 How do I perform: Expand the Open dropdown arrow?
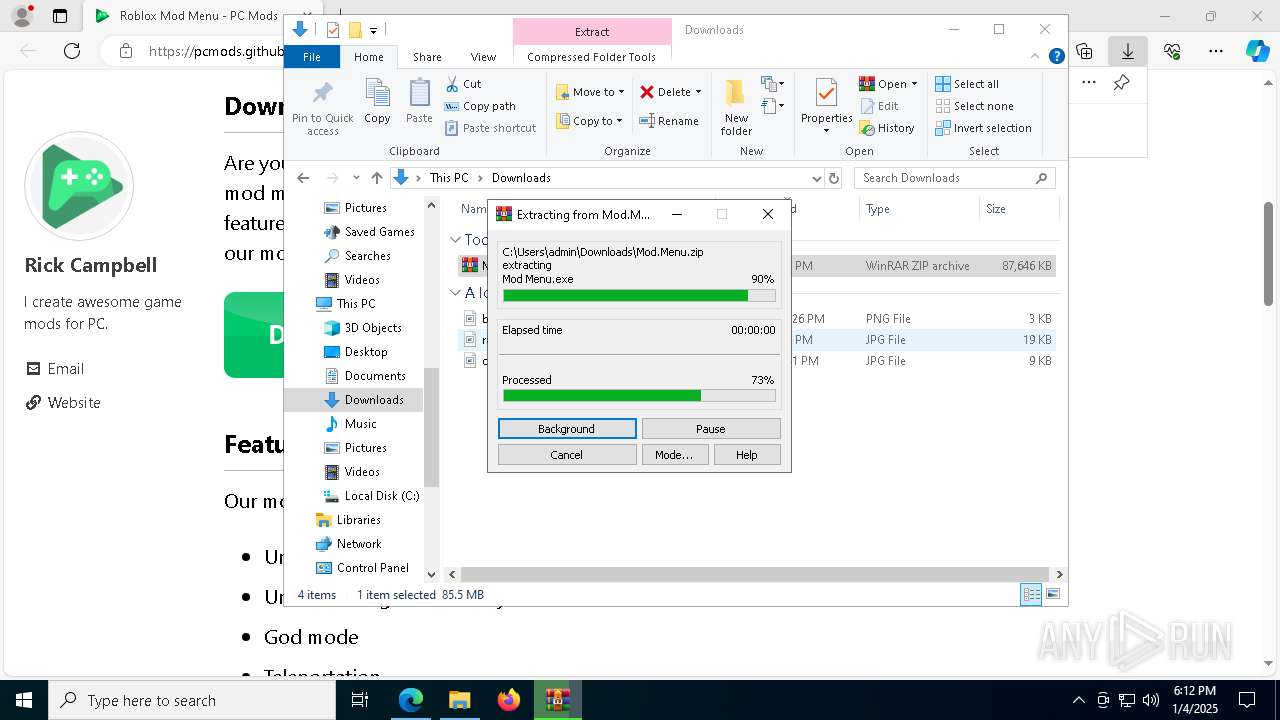[914, 84]
